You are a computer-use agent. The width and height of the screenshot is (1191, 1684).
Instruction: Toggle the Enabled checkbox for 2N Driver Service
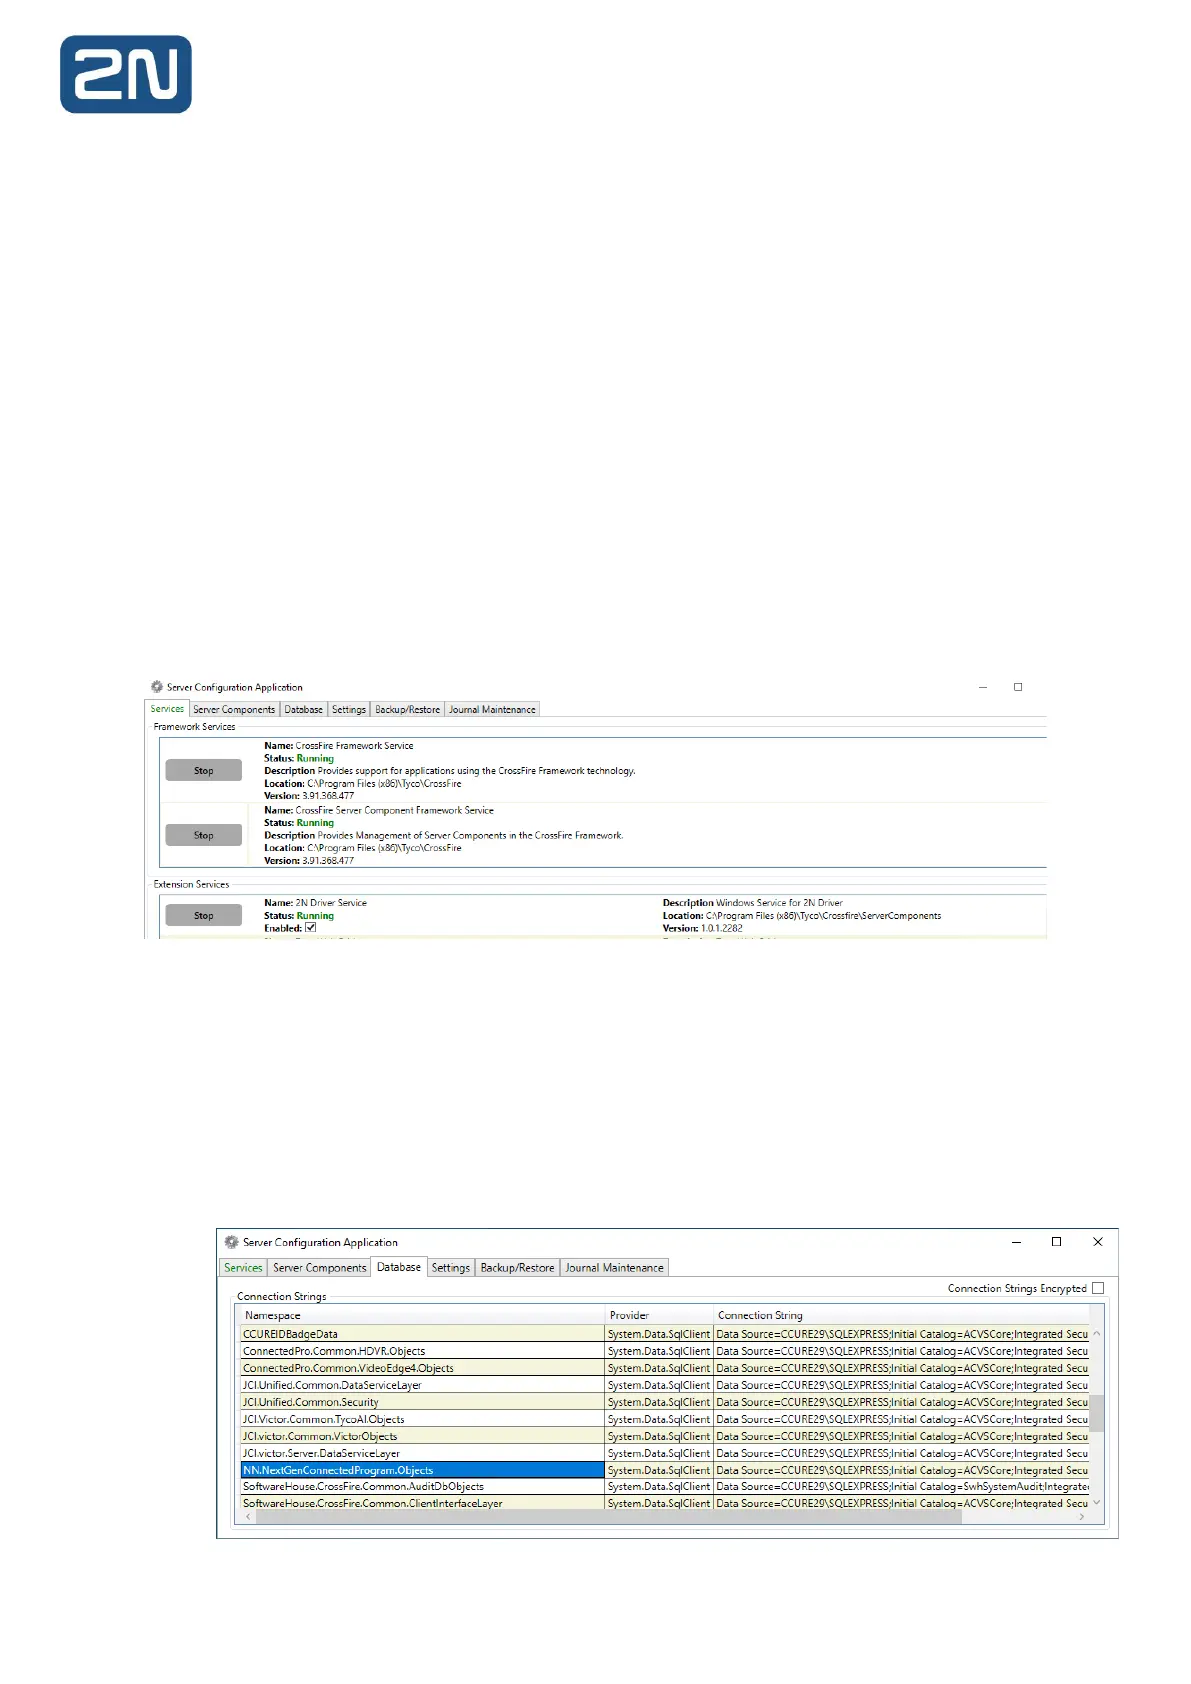click(x=310, y=928)
